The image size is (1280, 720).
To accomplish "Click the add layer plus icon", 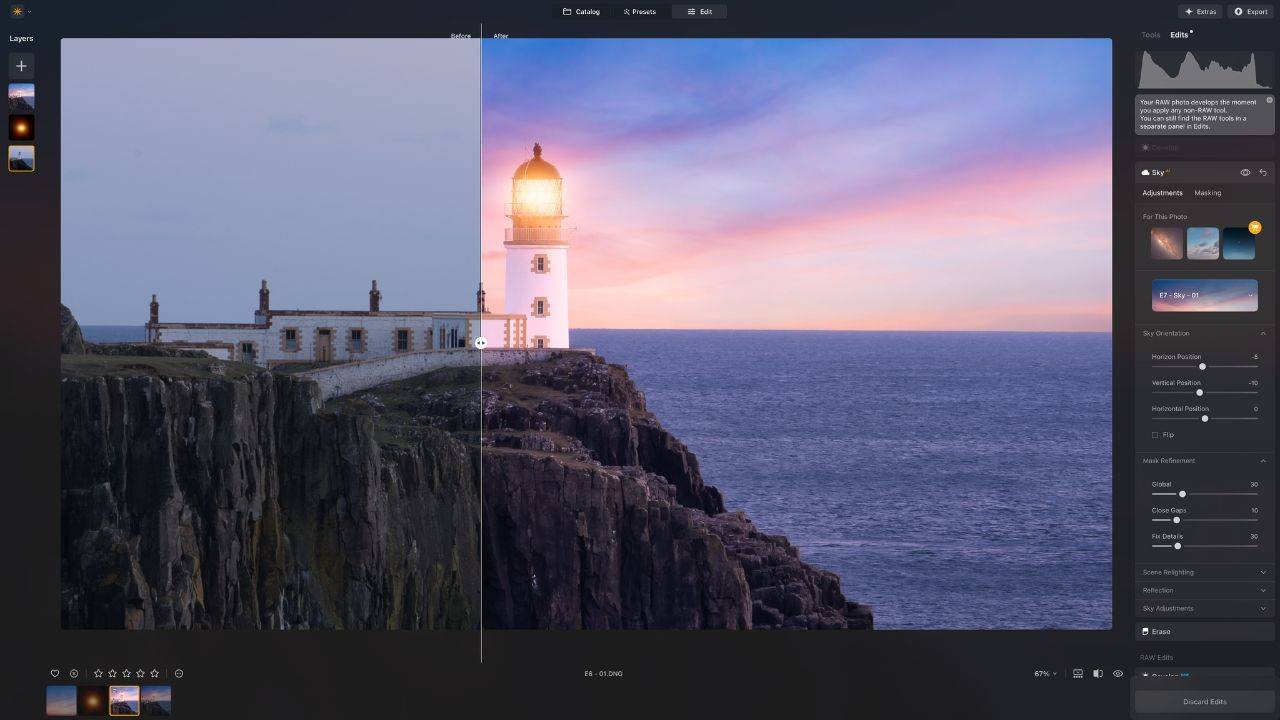I will tap(20, 65).
